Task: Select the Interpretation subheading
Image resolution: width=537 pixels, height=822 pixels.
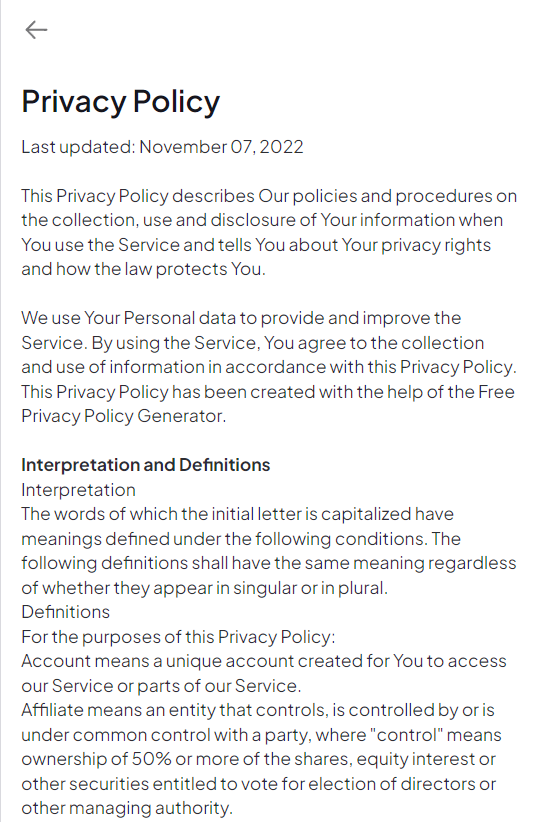Action: 78,490
